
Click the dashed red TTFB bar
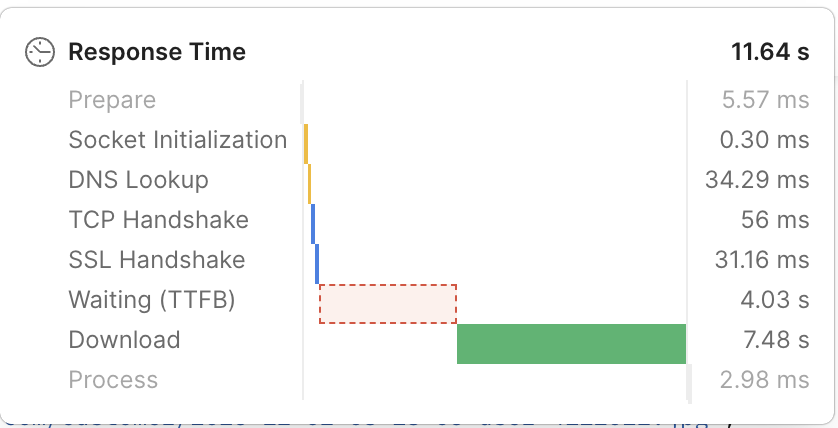pyautogui.click(x=388, y=304)
